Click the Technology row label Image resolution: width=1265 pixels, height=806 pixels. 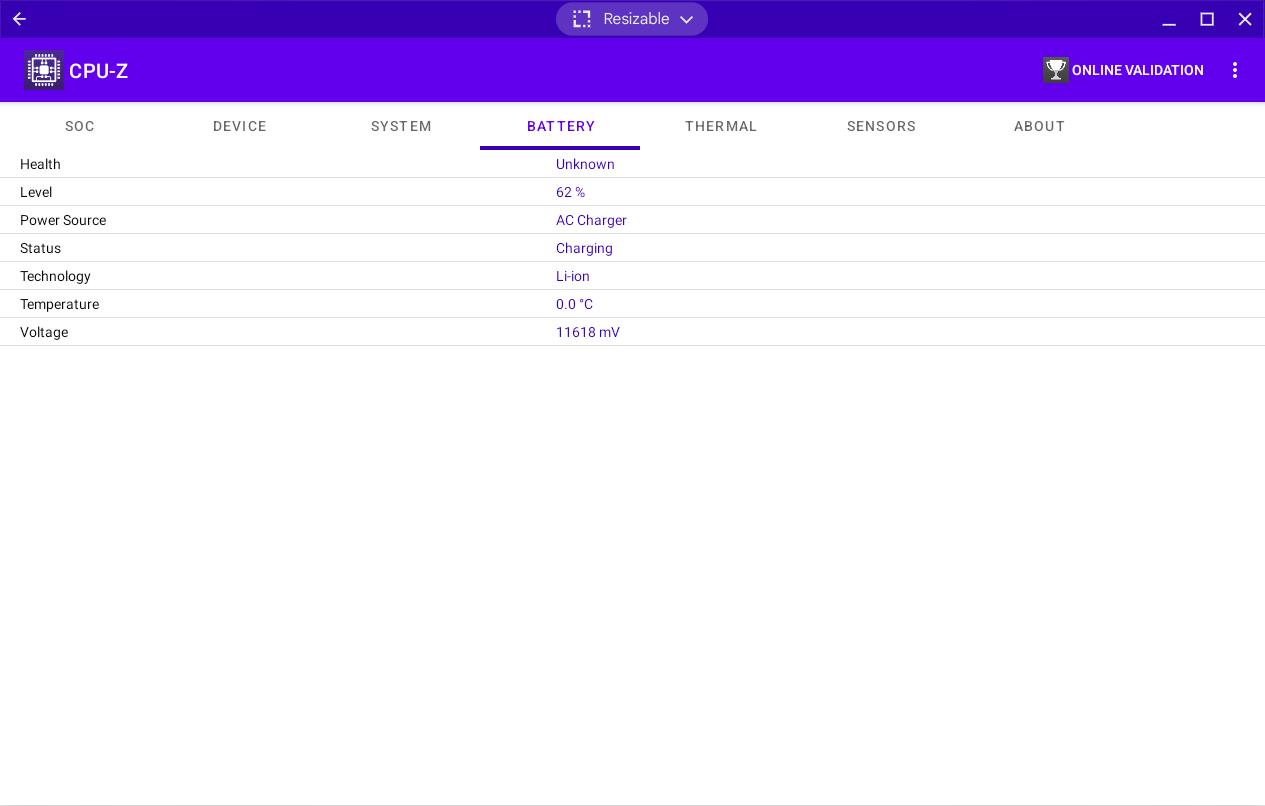tap(55, 276)
